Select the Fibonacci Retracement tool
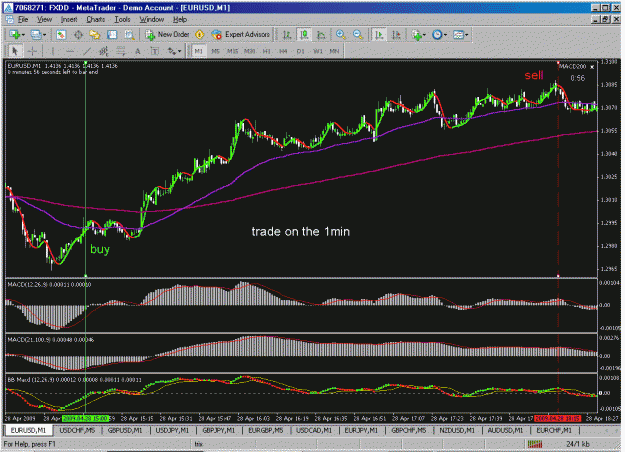Screen dimensions: 625x452 pos(121,51)
